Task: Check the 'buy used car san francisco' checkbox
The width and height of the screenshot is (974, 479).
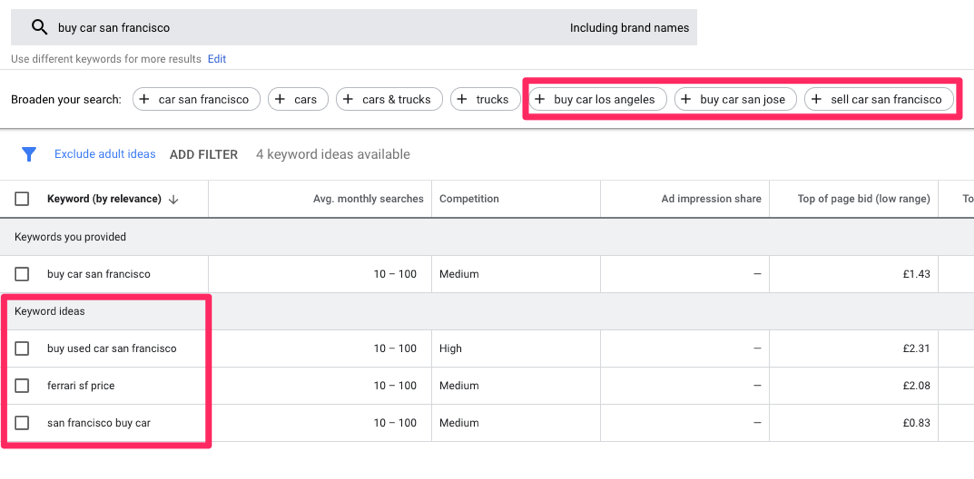Action: pos(22,349)
